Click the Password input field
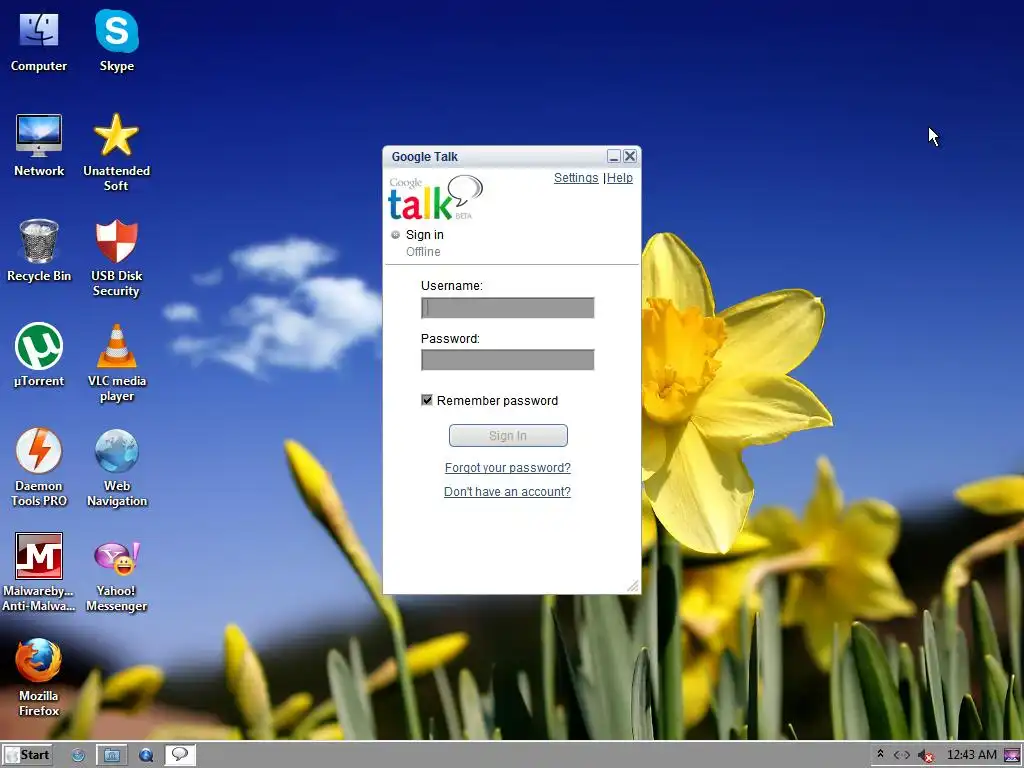The image size is (1024, 768). click(507, 360)
